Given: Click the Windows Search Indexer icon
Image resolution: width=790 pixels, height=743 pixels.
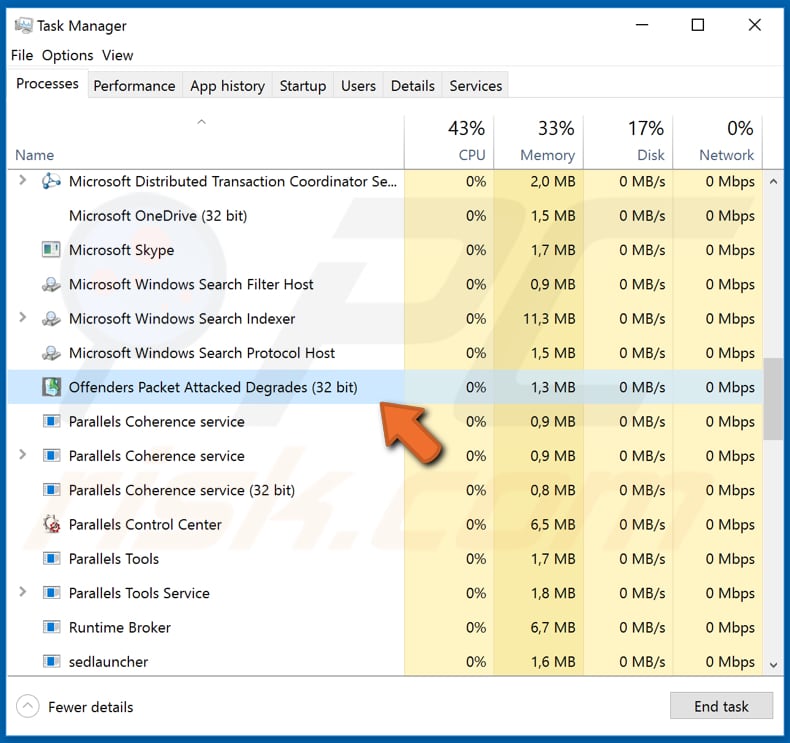Looking at the screenshot, I should point(51,318).
